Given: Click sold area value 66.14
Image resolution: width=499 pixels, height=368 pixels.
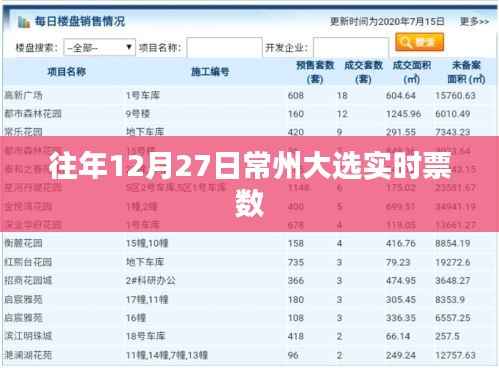Looking at the screenshot, I should coord(398,336).
